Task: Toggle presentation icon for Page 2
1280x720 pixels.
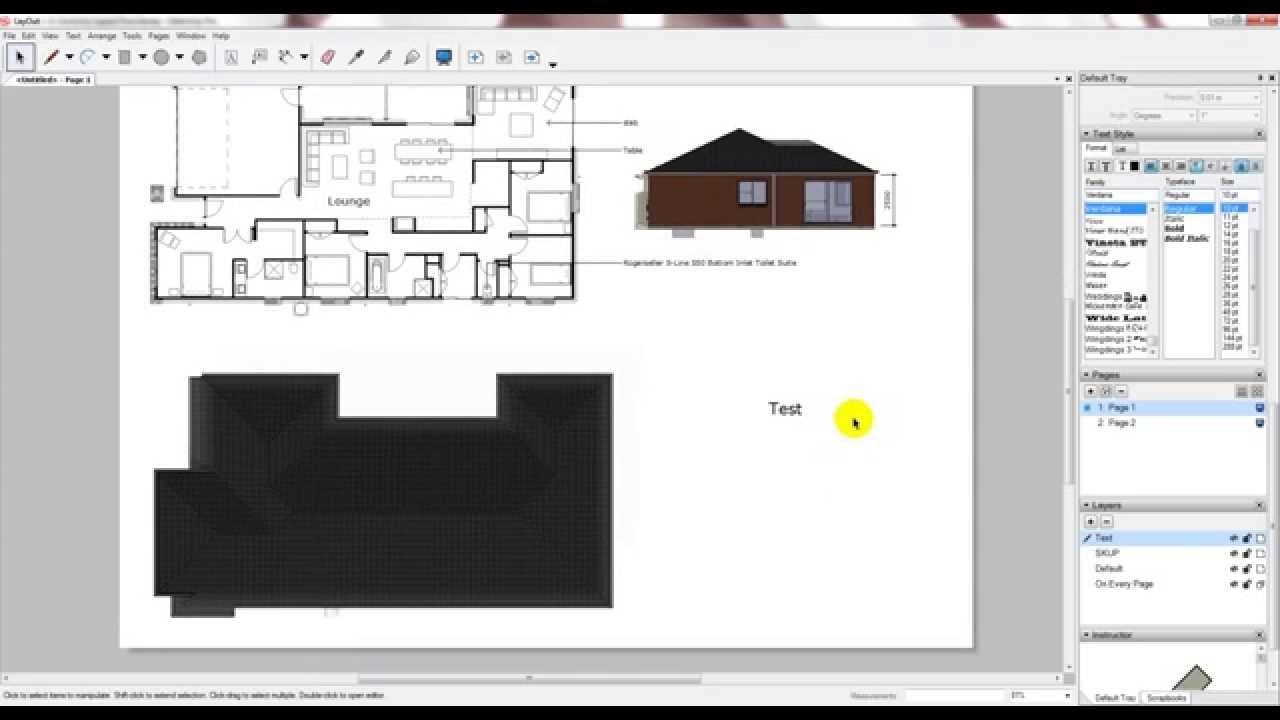Action: coord(1259,423)
